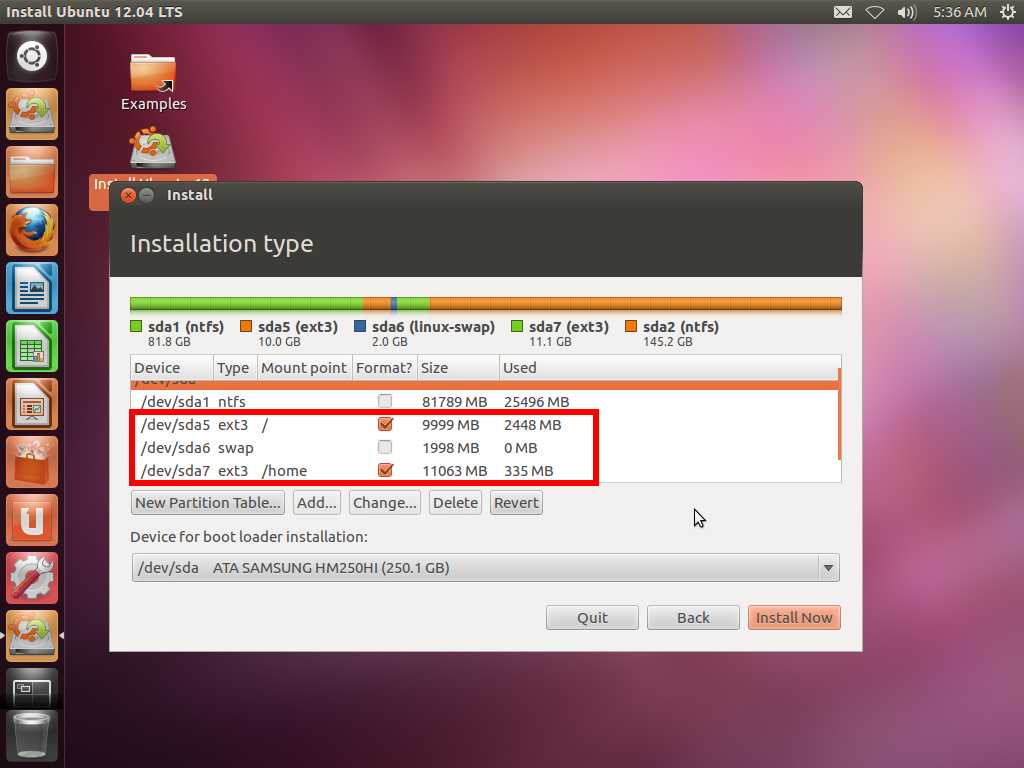Click the Format? column header
This screenshot has height=768, width=1024.
(x=385, y=368)
